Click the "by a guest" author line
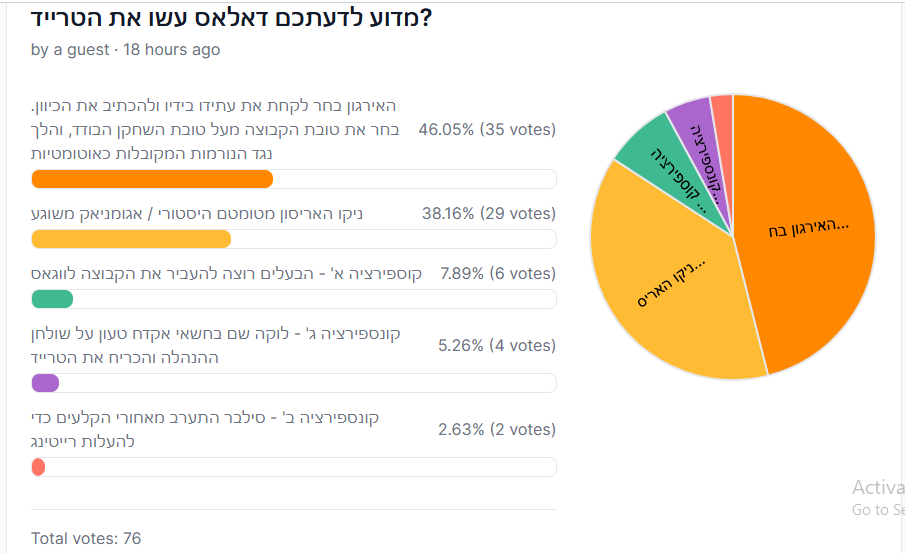Image resolution: width=905 pixels, height=553 pixels. (125, 50)
